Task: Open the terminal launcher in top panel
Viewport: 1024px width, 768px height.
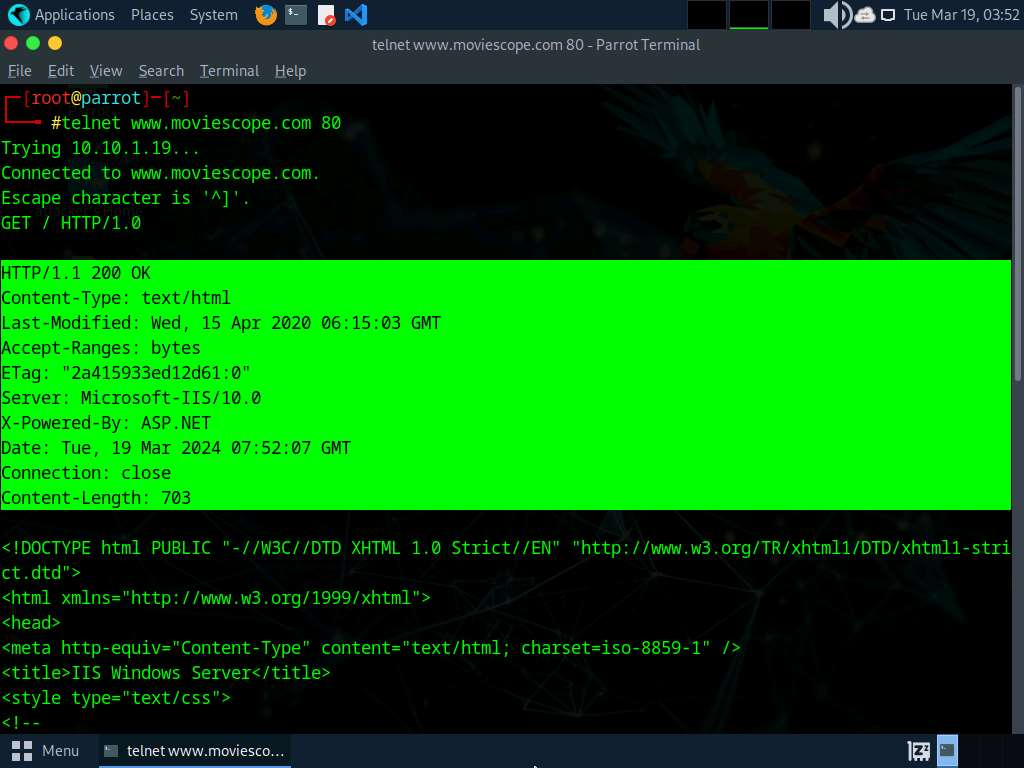Action: click(296, 14)
